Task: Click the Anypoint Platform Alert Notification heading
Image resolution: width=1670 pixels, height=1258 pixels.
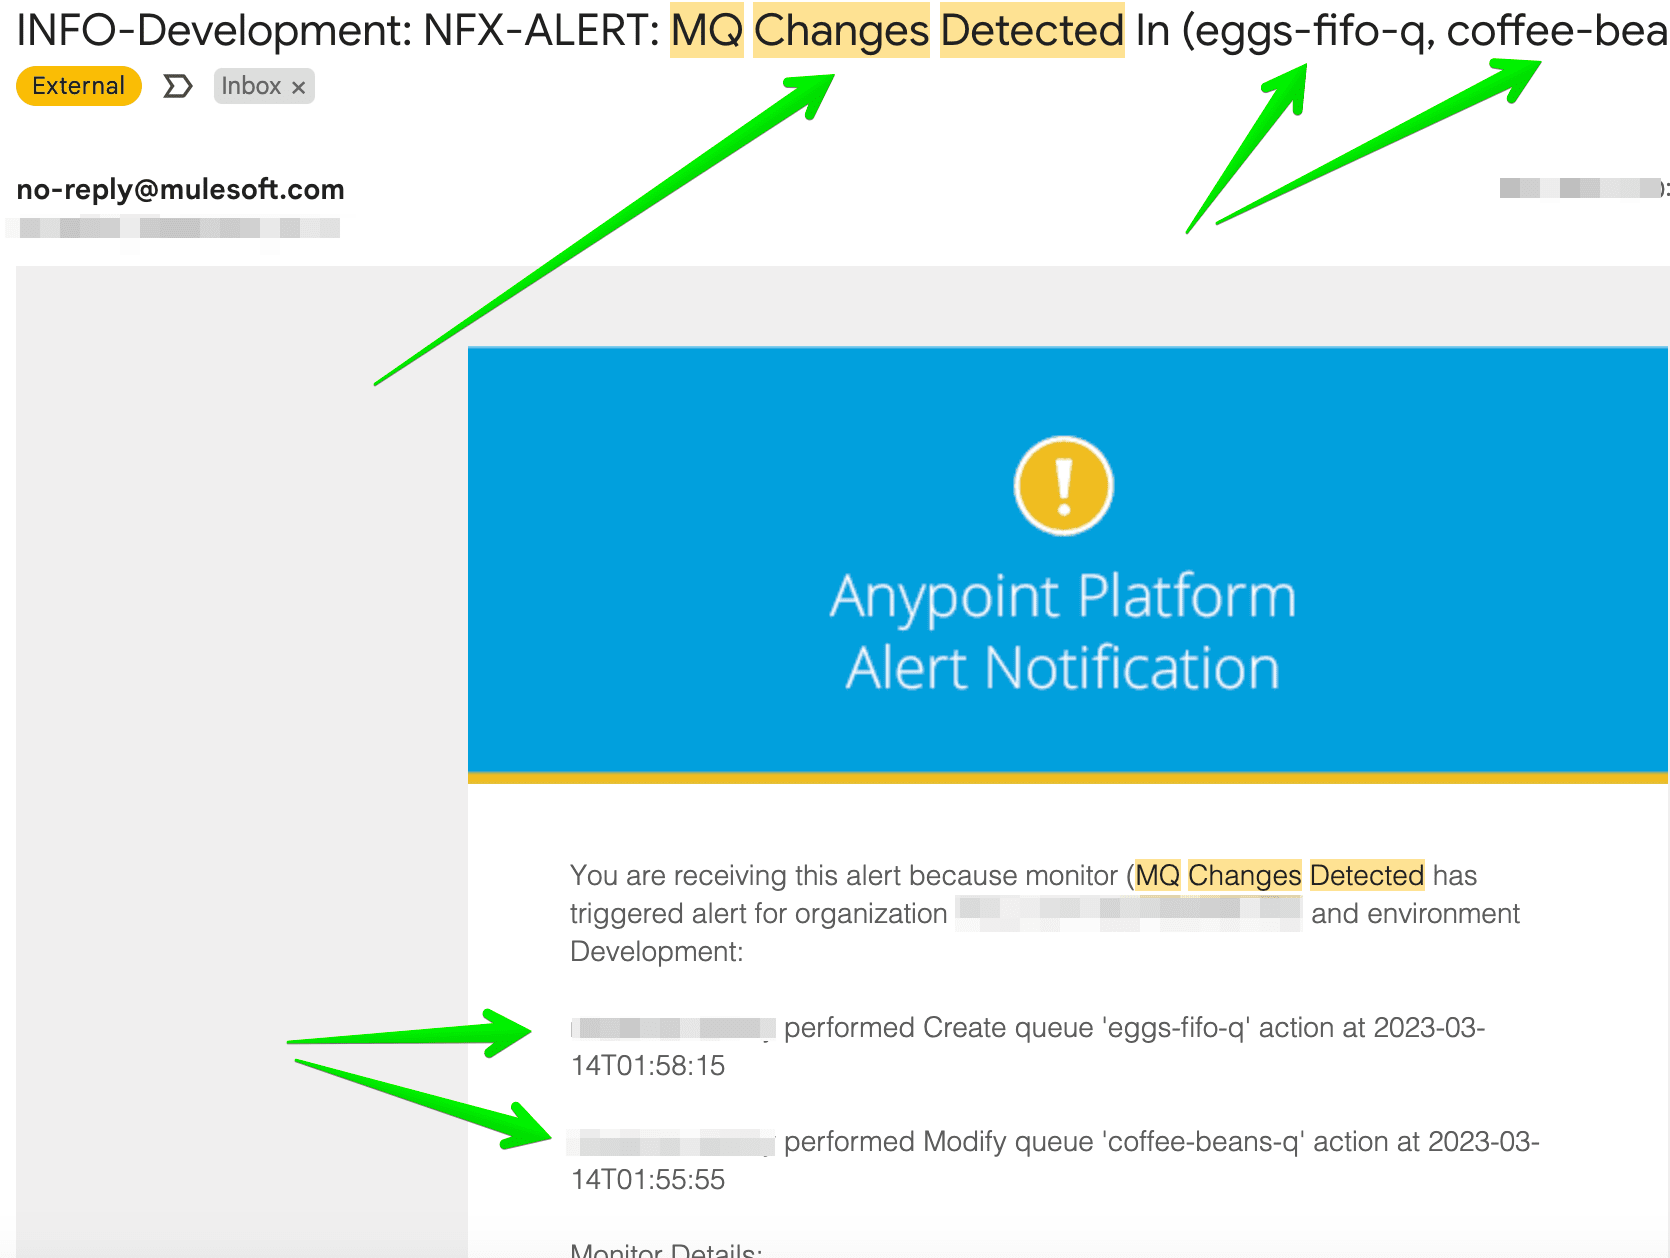Action: (x=1063, y=632)
